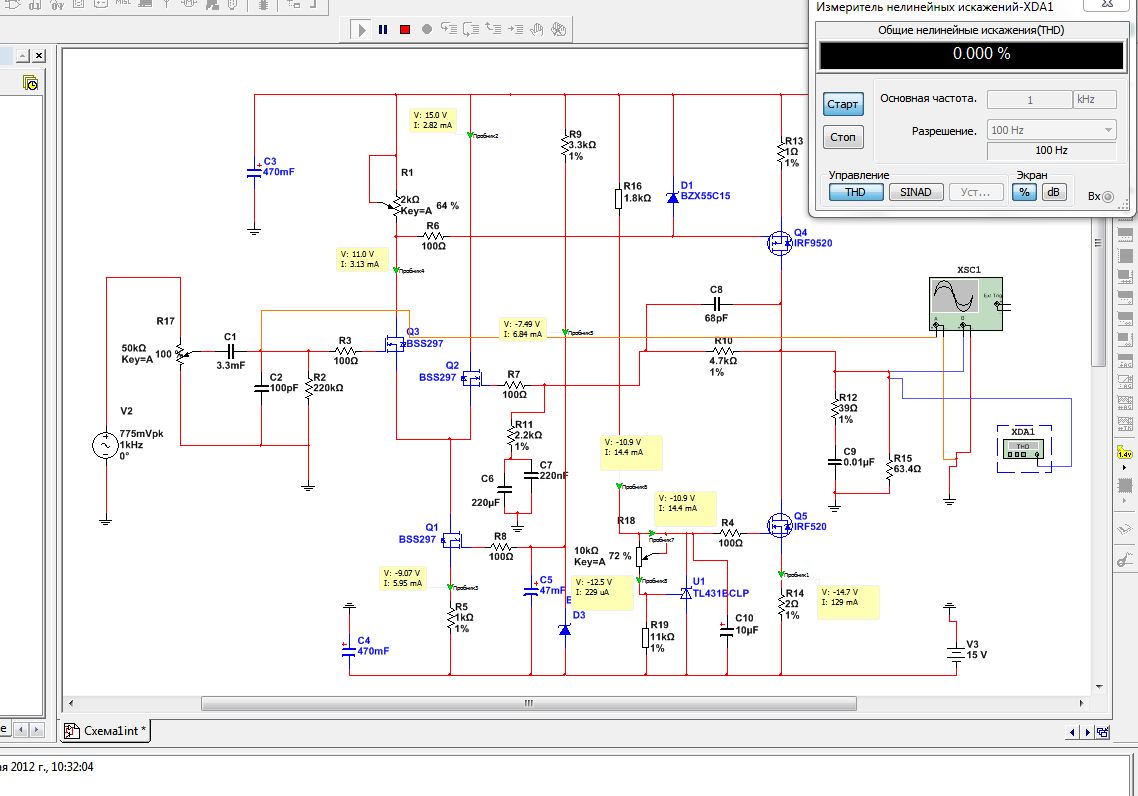1138x796 pixels.
Task: Click the Step Over debug icon
Action: click(471, 30)
